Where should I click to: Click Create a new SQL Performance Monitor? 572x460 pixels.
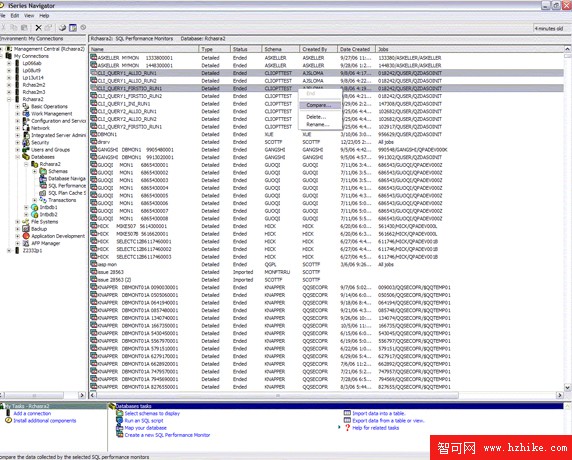pyautogui.click(x=167, y=435)
